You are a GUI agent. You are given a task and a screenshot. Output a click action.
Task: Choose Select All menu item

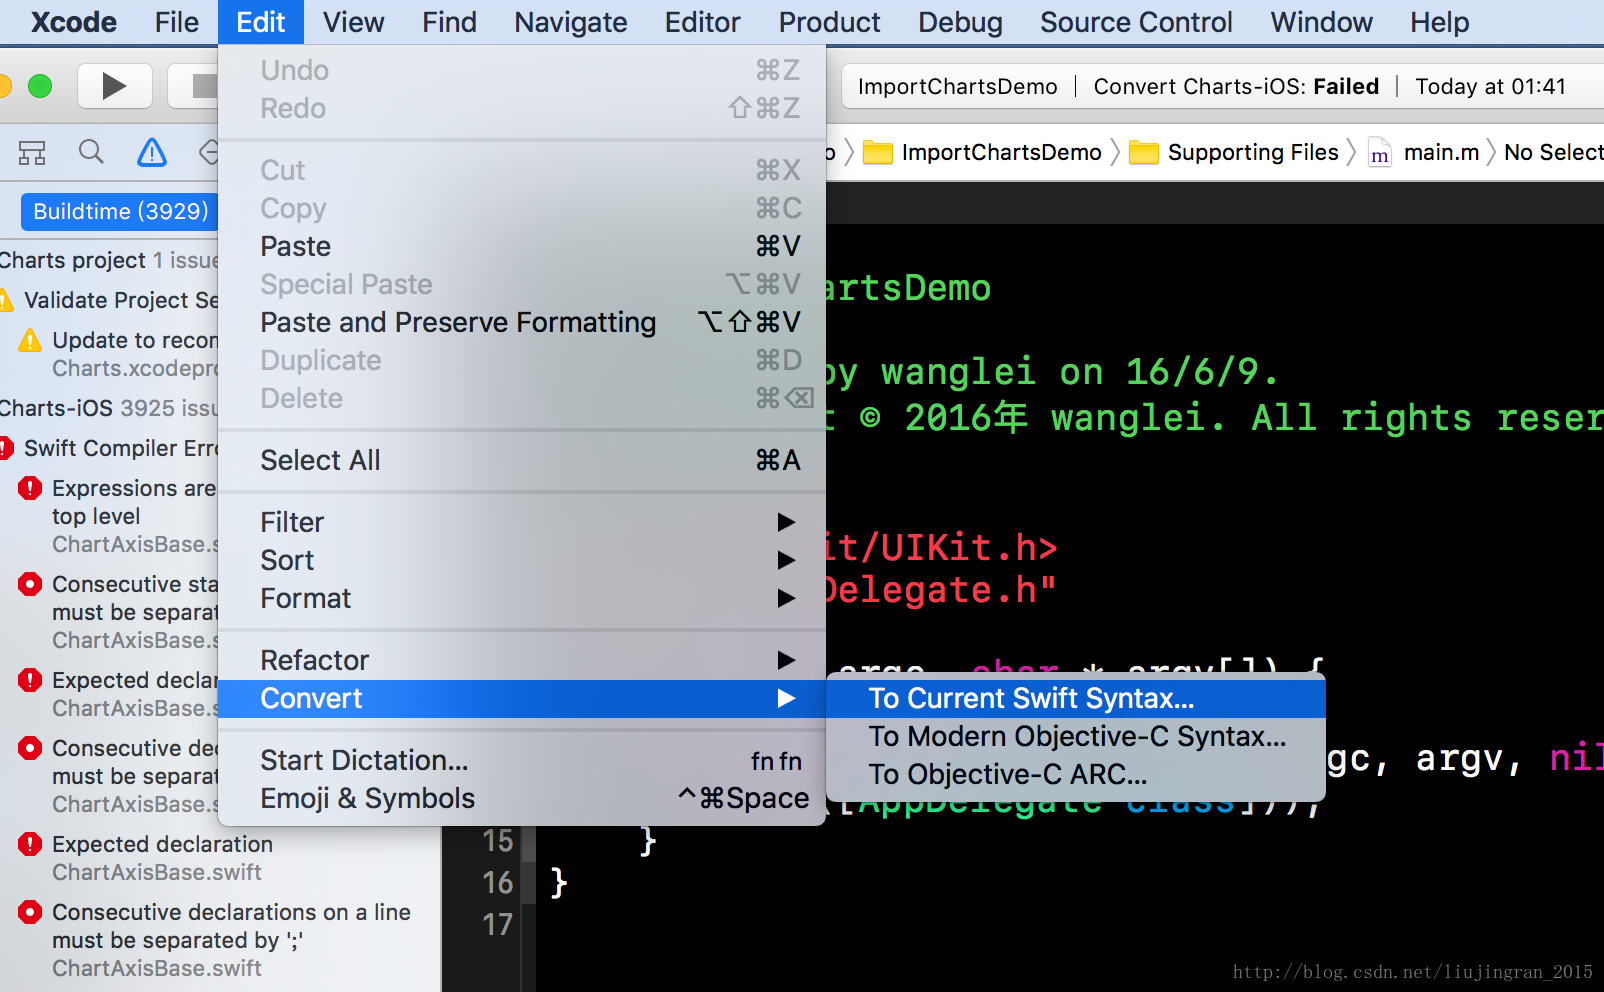(522, 460)
